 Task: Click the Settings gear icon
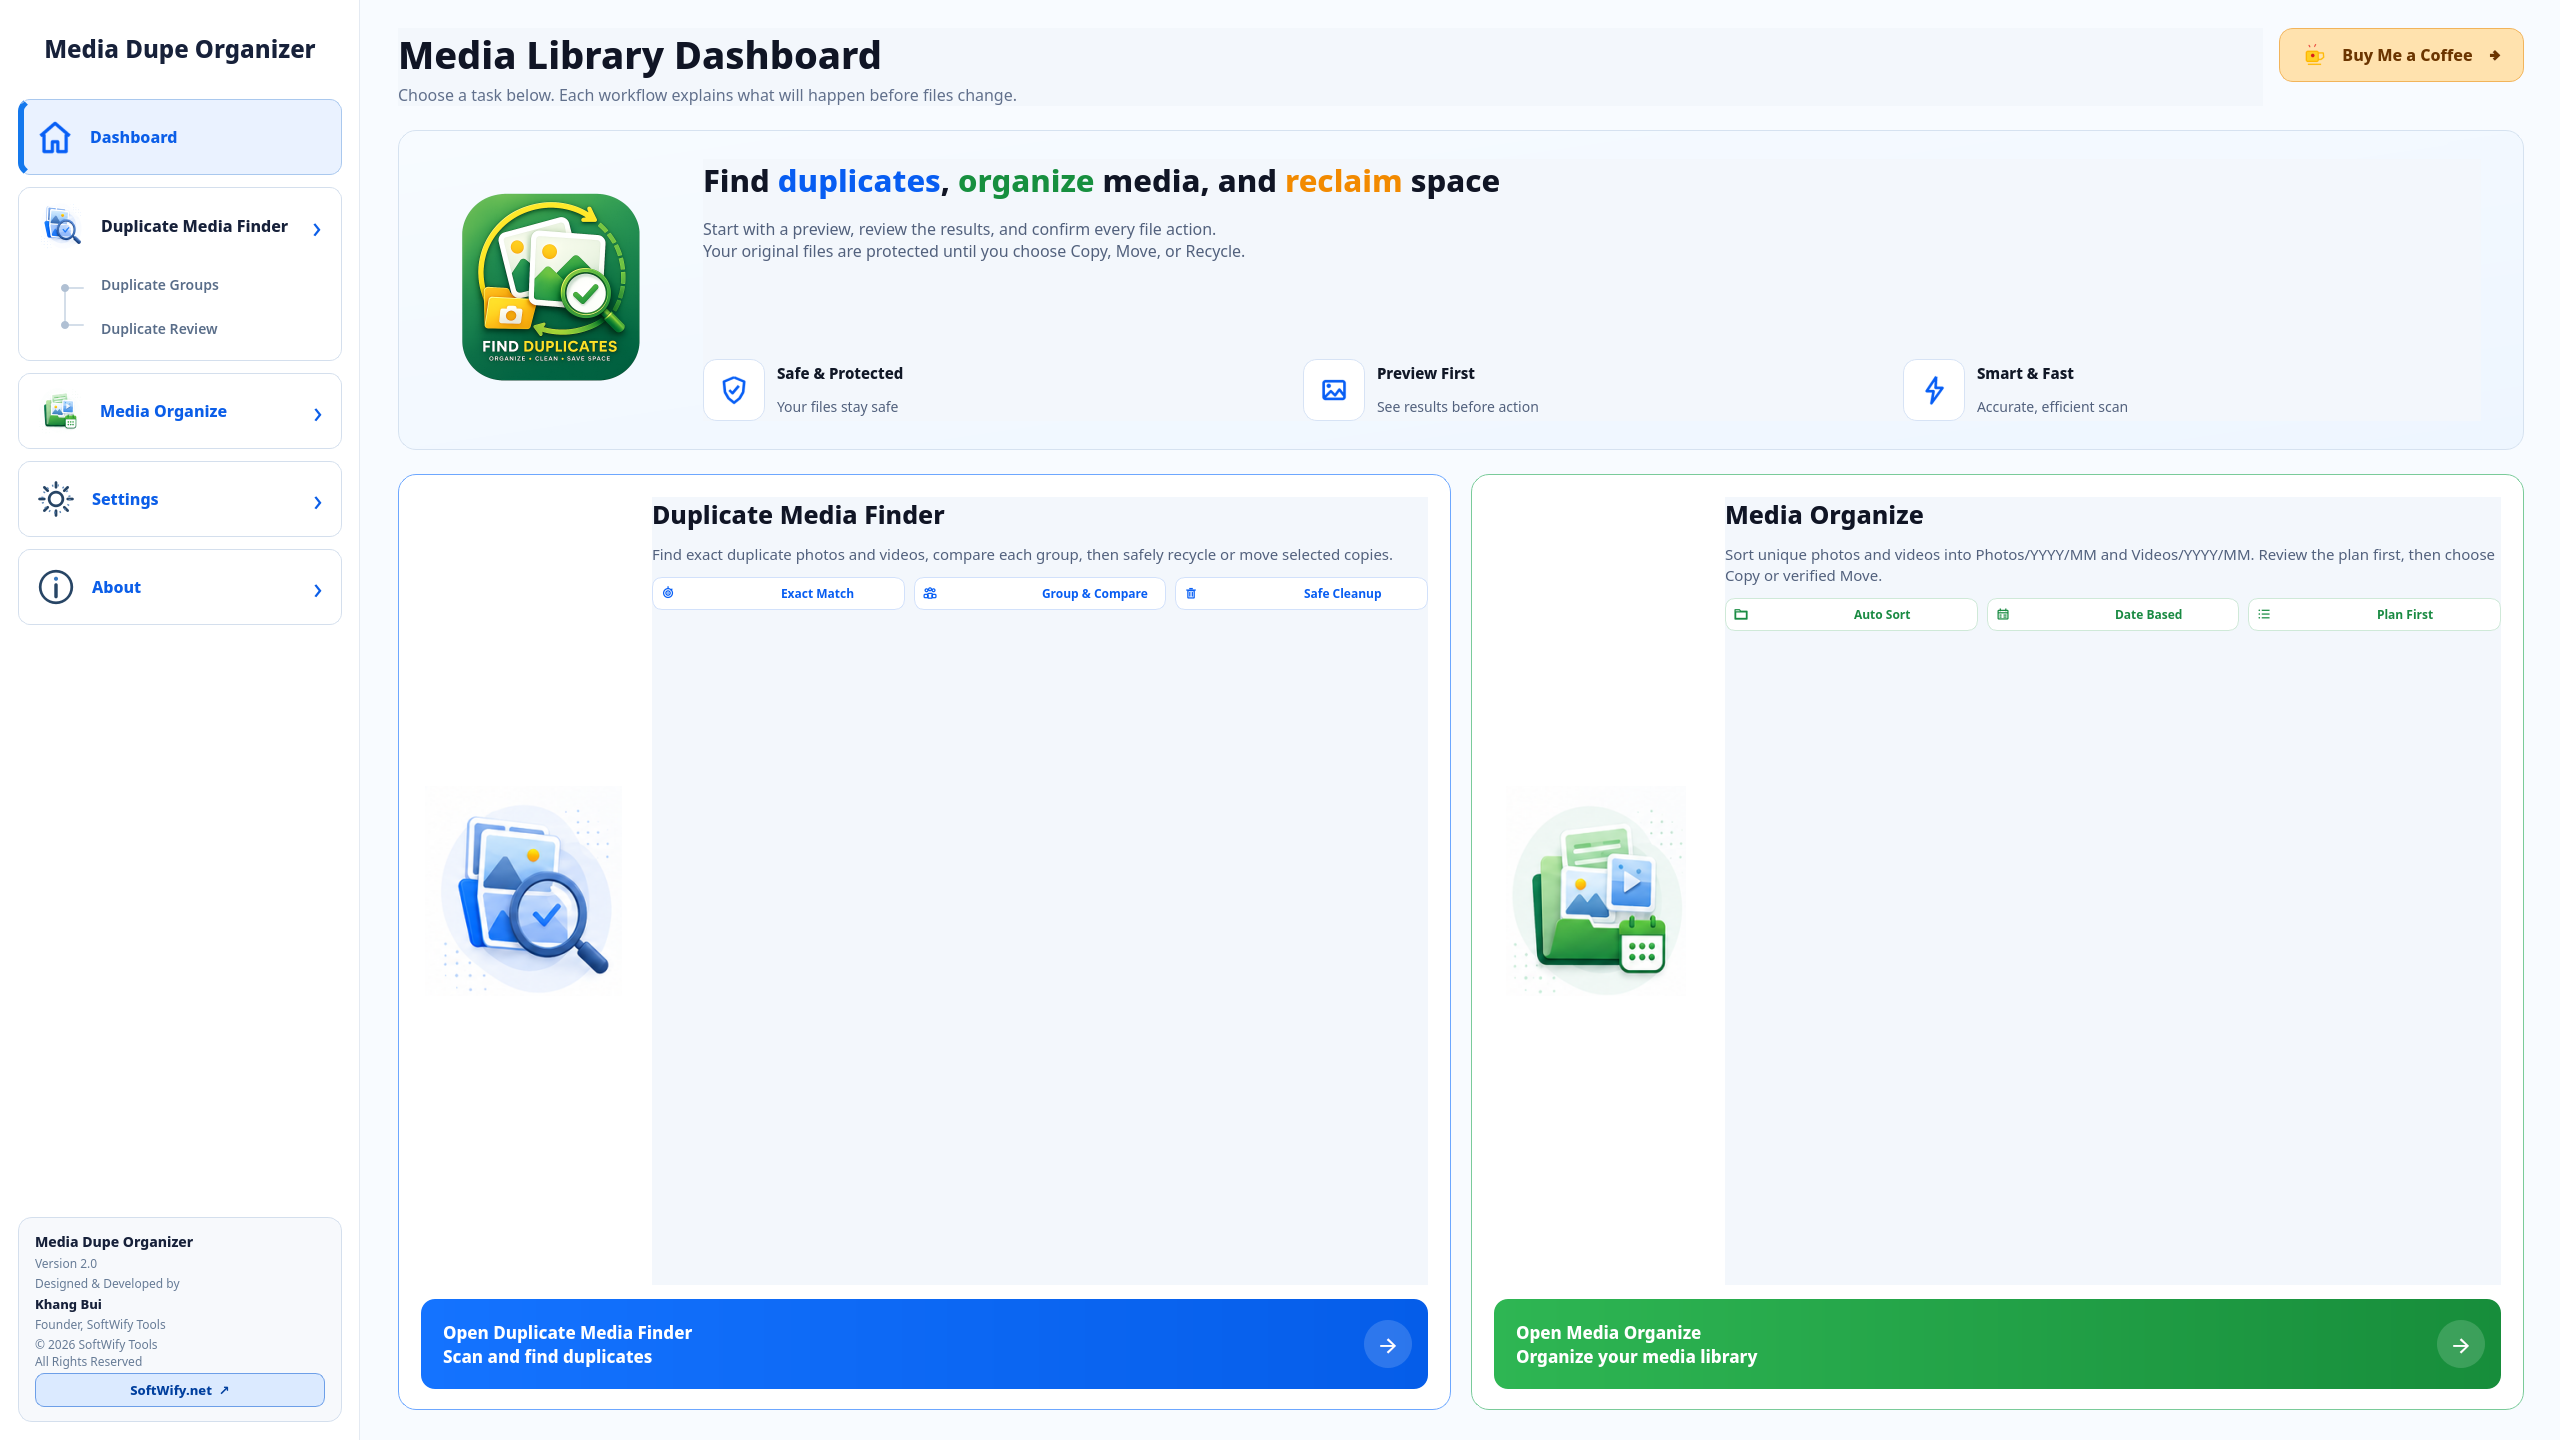tap(56, 499)
